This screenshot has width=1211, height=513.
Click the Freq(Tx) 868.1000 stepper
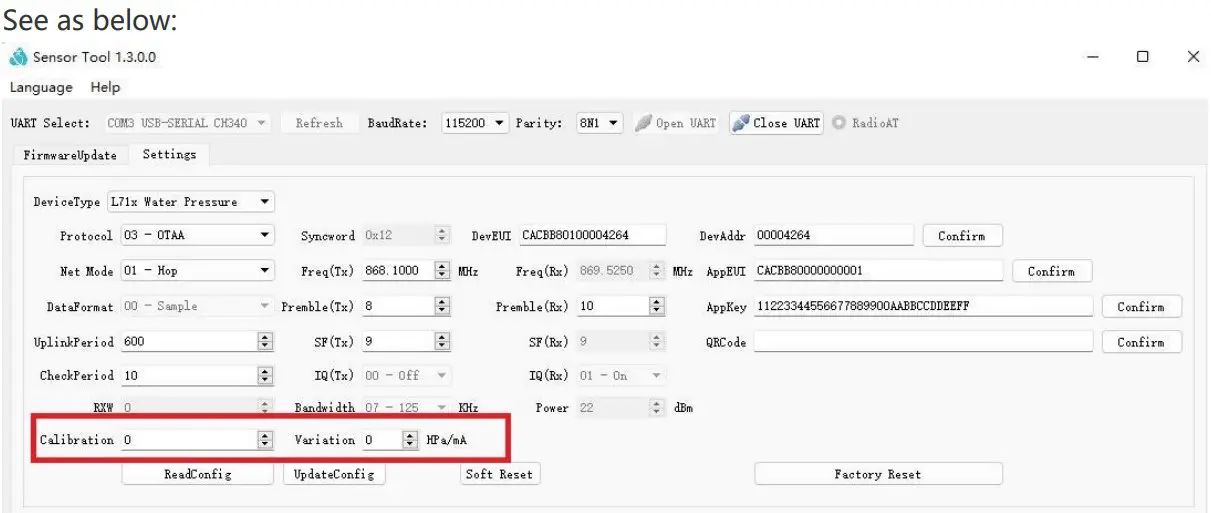(442, 271)
